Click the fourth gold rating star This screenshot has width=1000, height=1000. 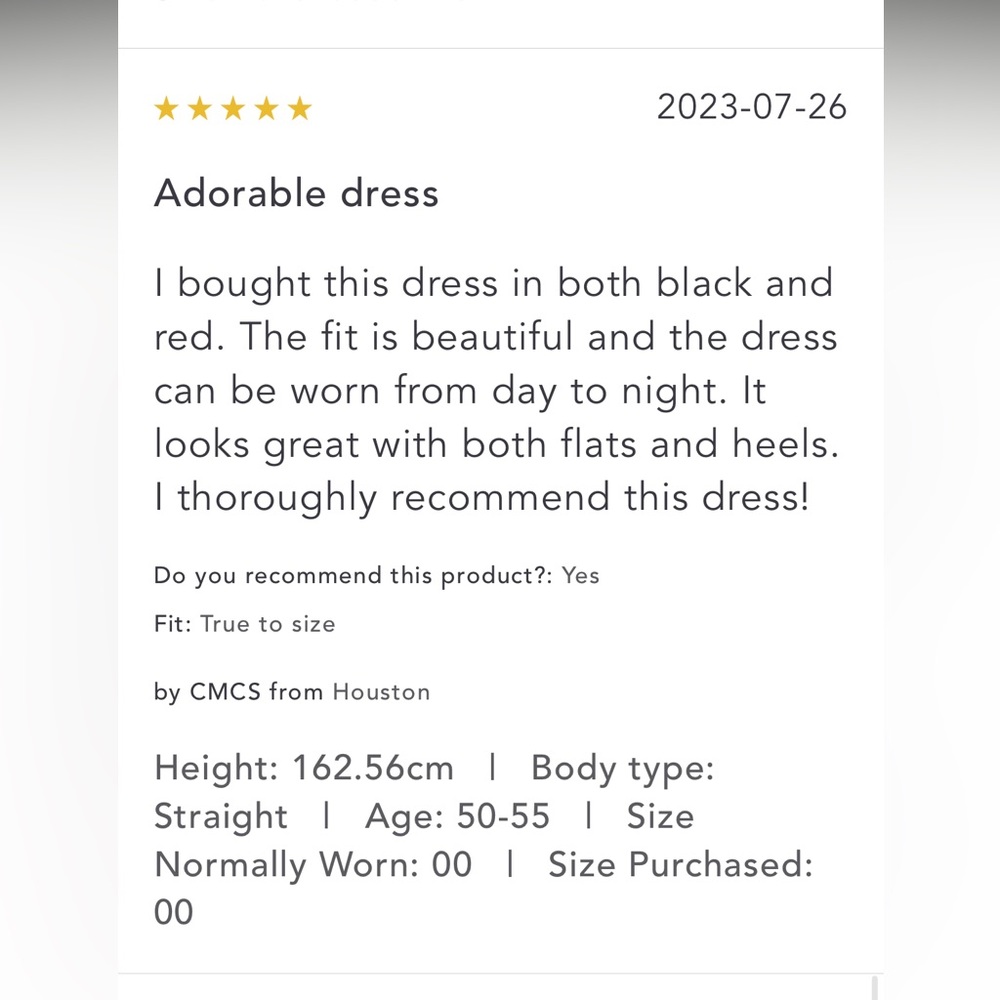pos(266,108)
